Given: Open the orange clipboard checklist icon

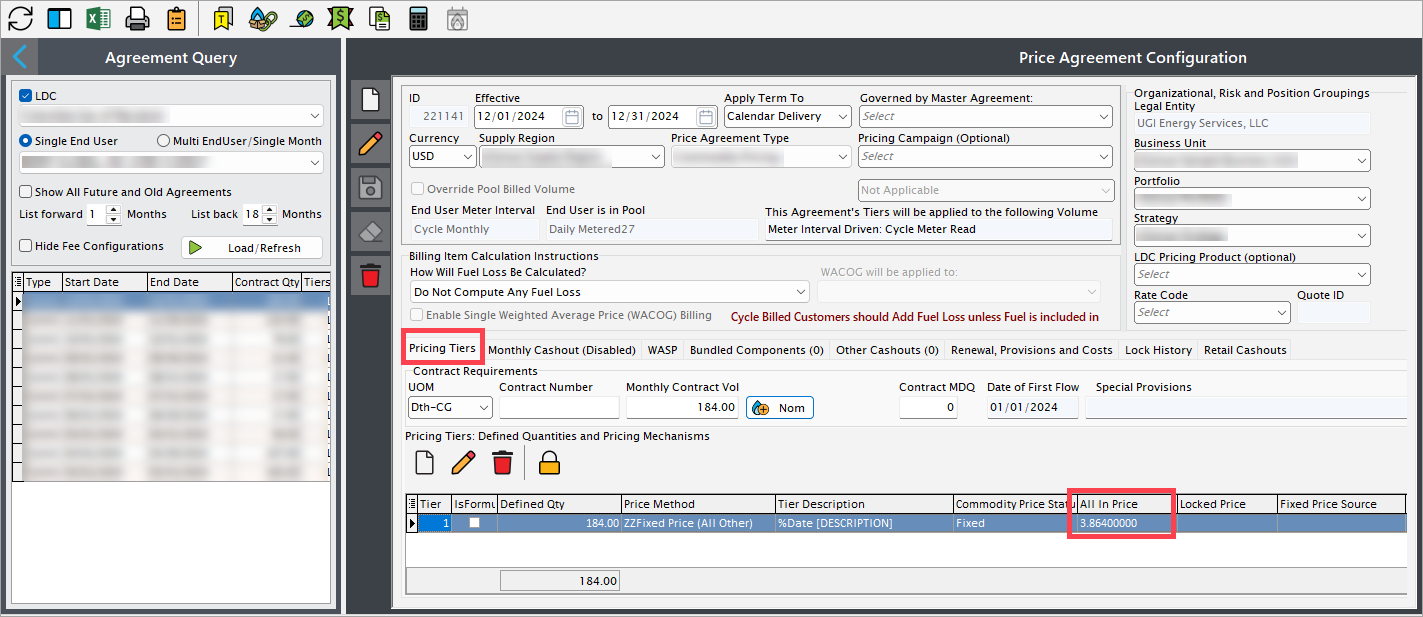Looking at the screenshot, I should (x=176, y=18).
